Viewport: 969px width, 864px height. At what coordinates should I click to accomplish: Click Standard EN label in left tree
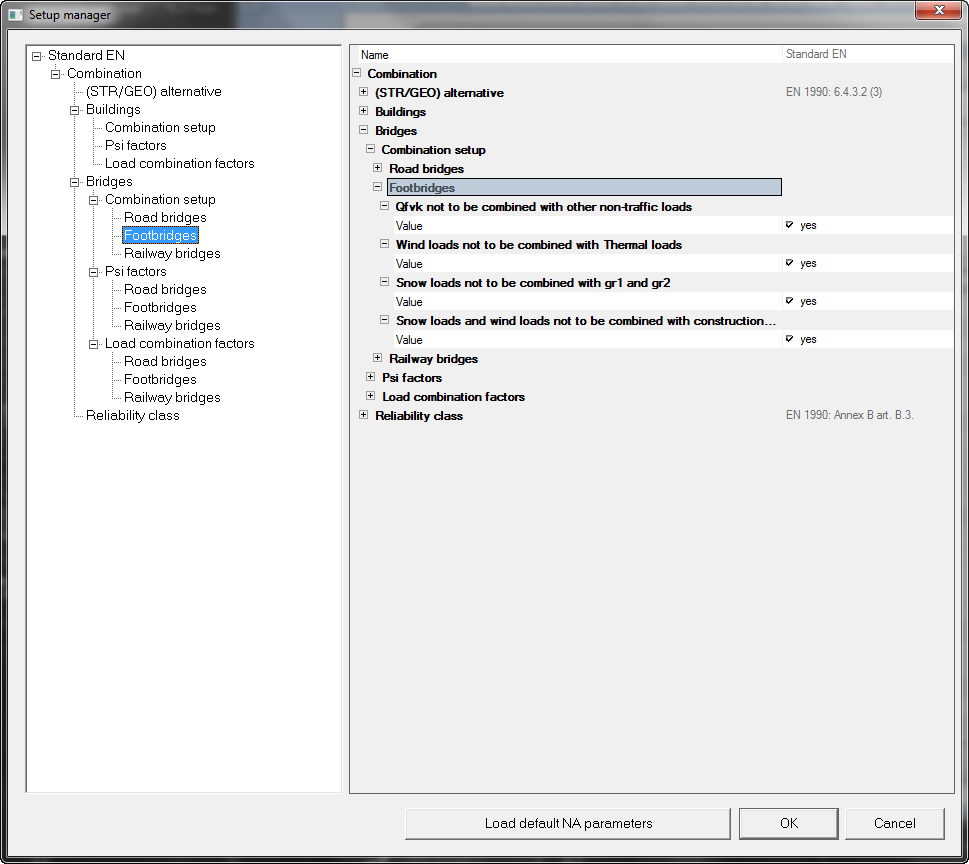click(86, 56)
